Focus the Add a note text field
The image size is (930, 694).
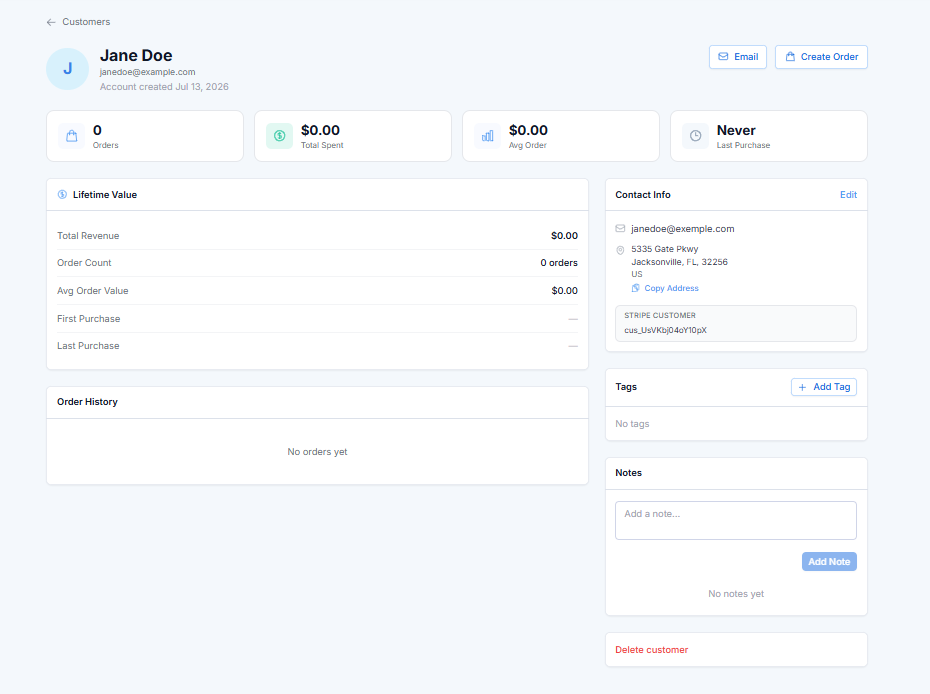click(x=735, y=521)
